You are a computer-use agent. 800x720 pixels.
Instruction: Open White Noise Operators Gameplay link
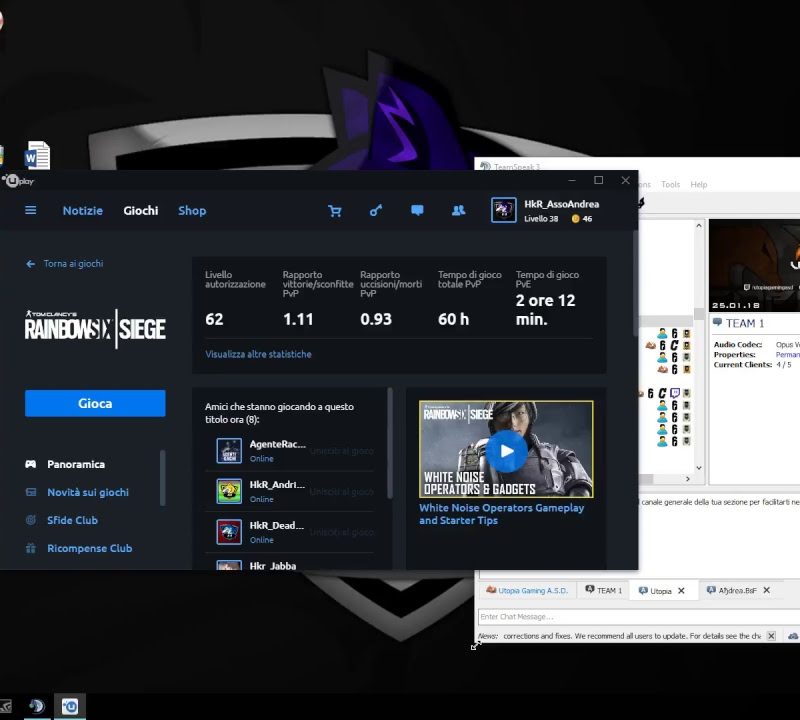click(x=502, y=514)
